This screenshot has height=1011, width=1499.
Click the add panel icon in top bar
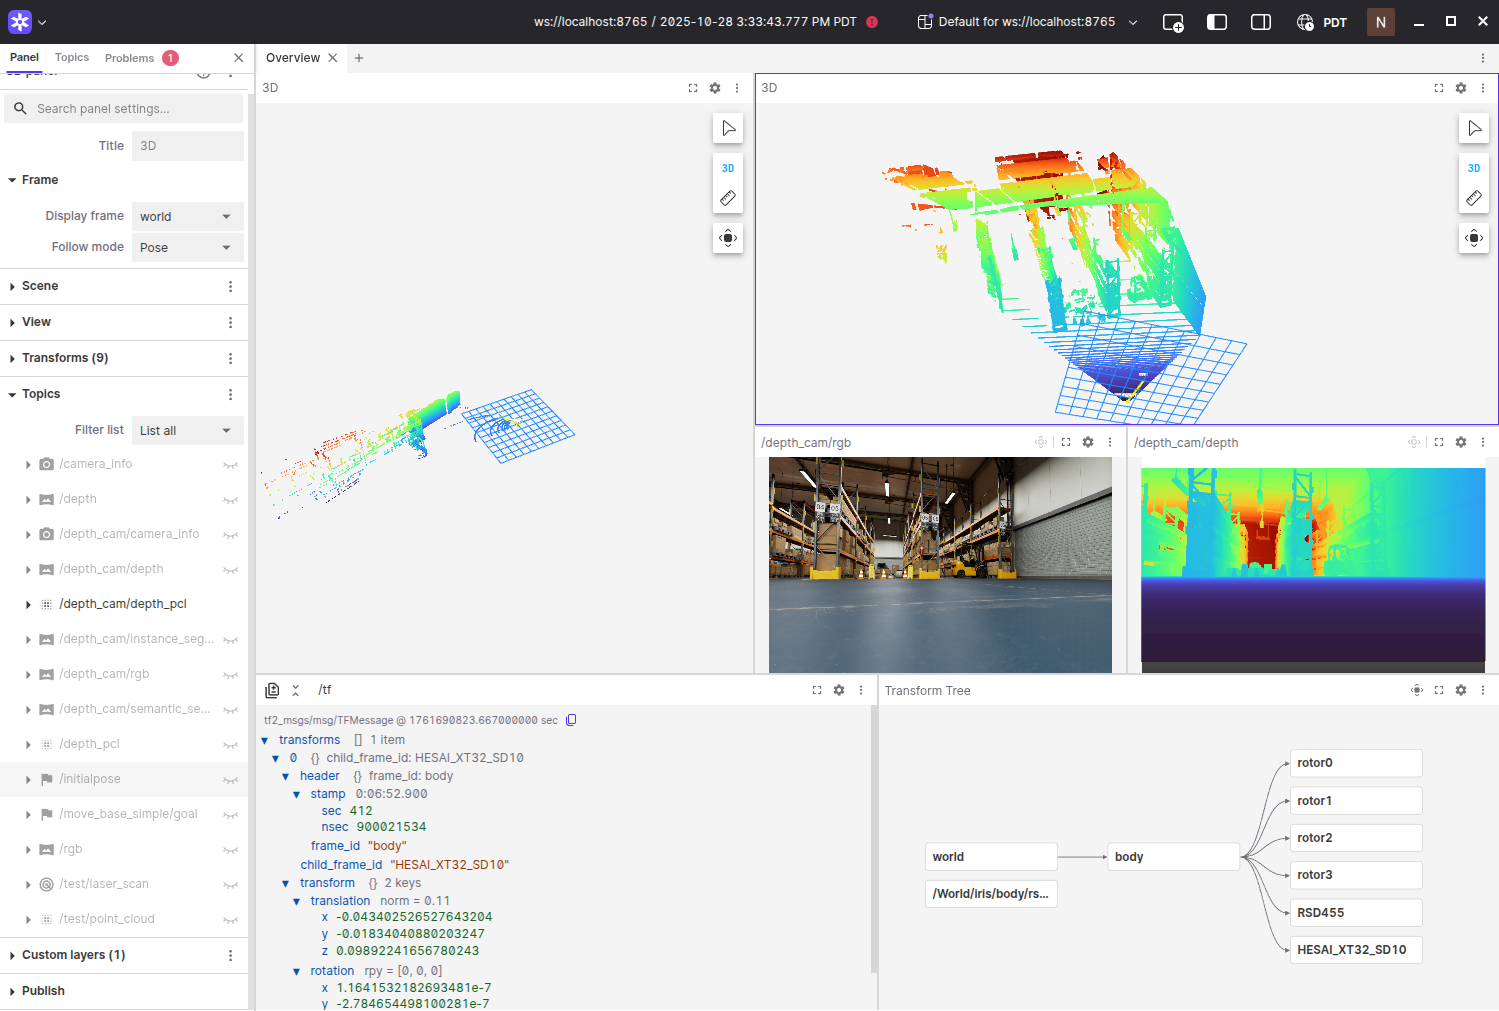click(1173, 22)
